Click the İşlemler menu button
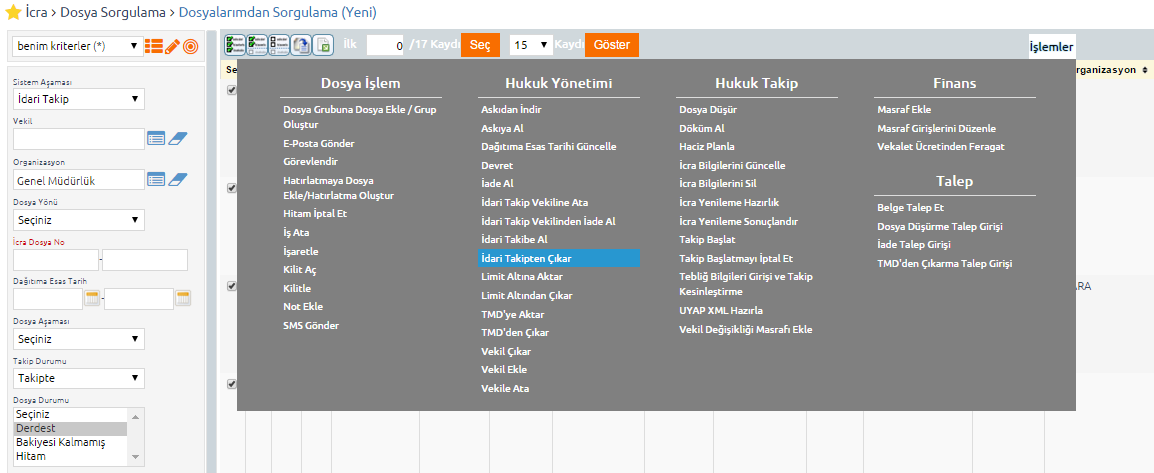This screenshot has width=1154, height=473. tap(1052, 47)
